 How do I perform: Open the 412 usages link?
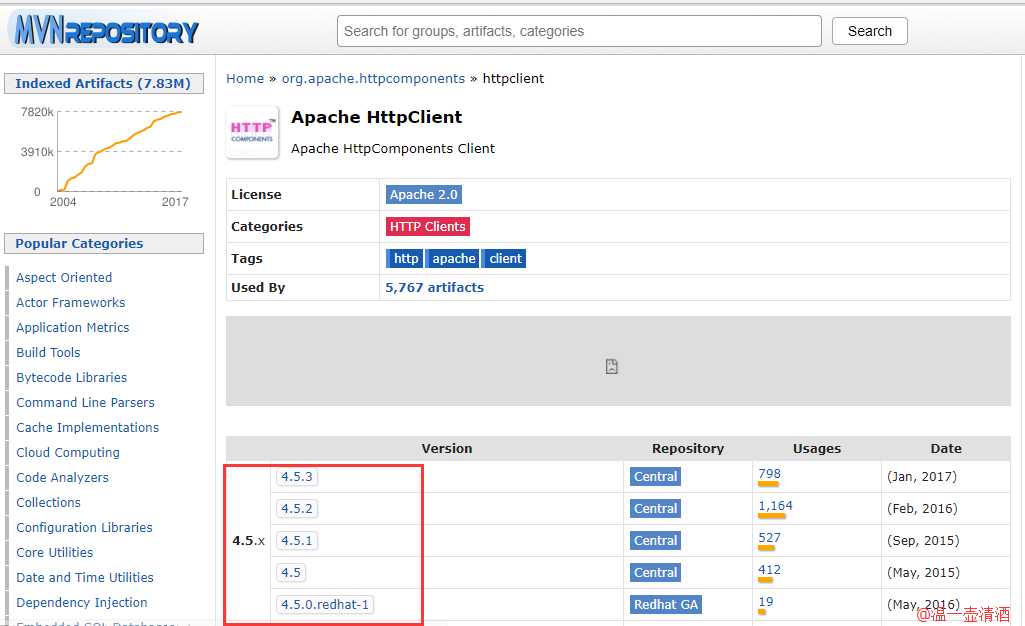point(769,570)
